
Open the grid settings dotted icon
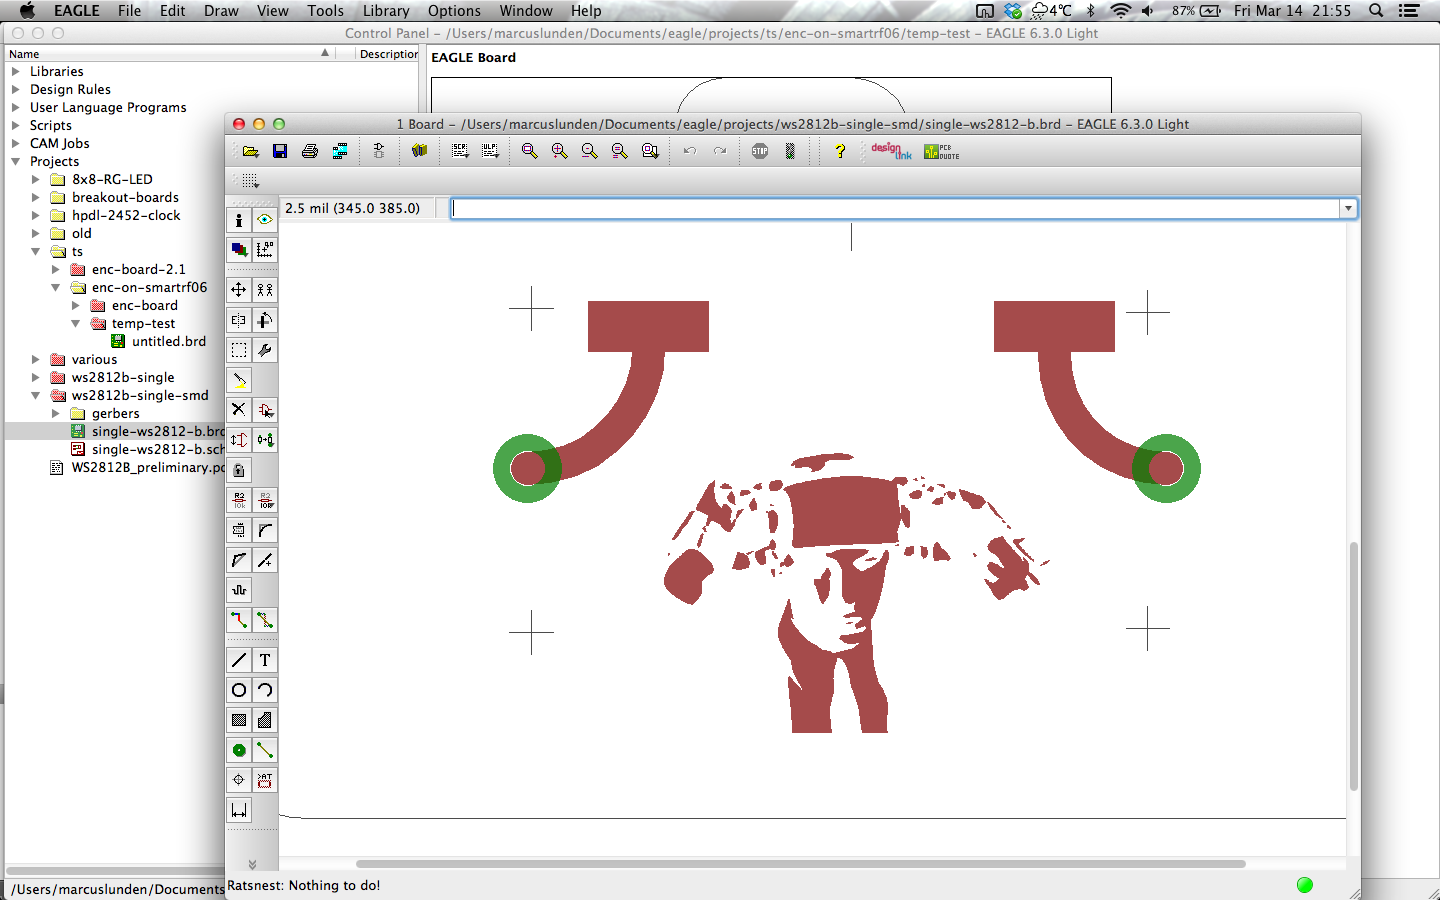tap(251, 181)
